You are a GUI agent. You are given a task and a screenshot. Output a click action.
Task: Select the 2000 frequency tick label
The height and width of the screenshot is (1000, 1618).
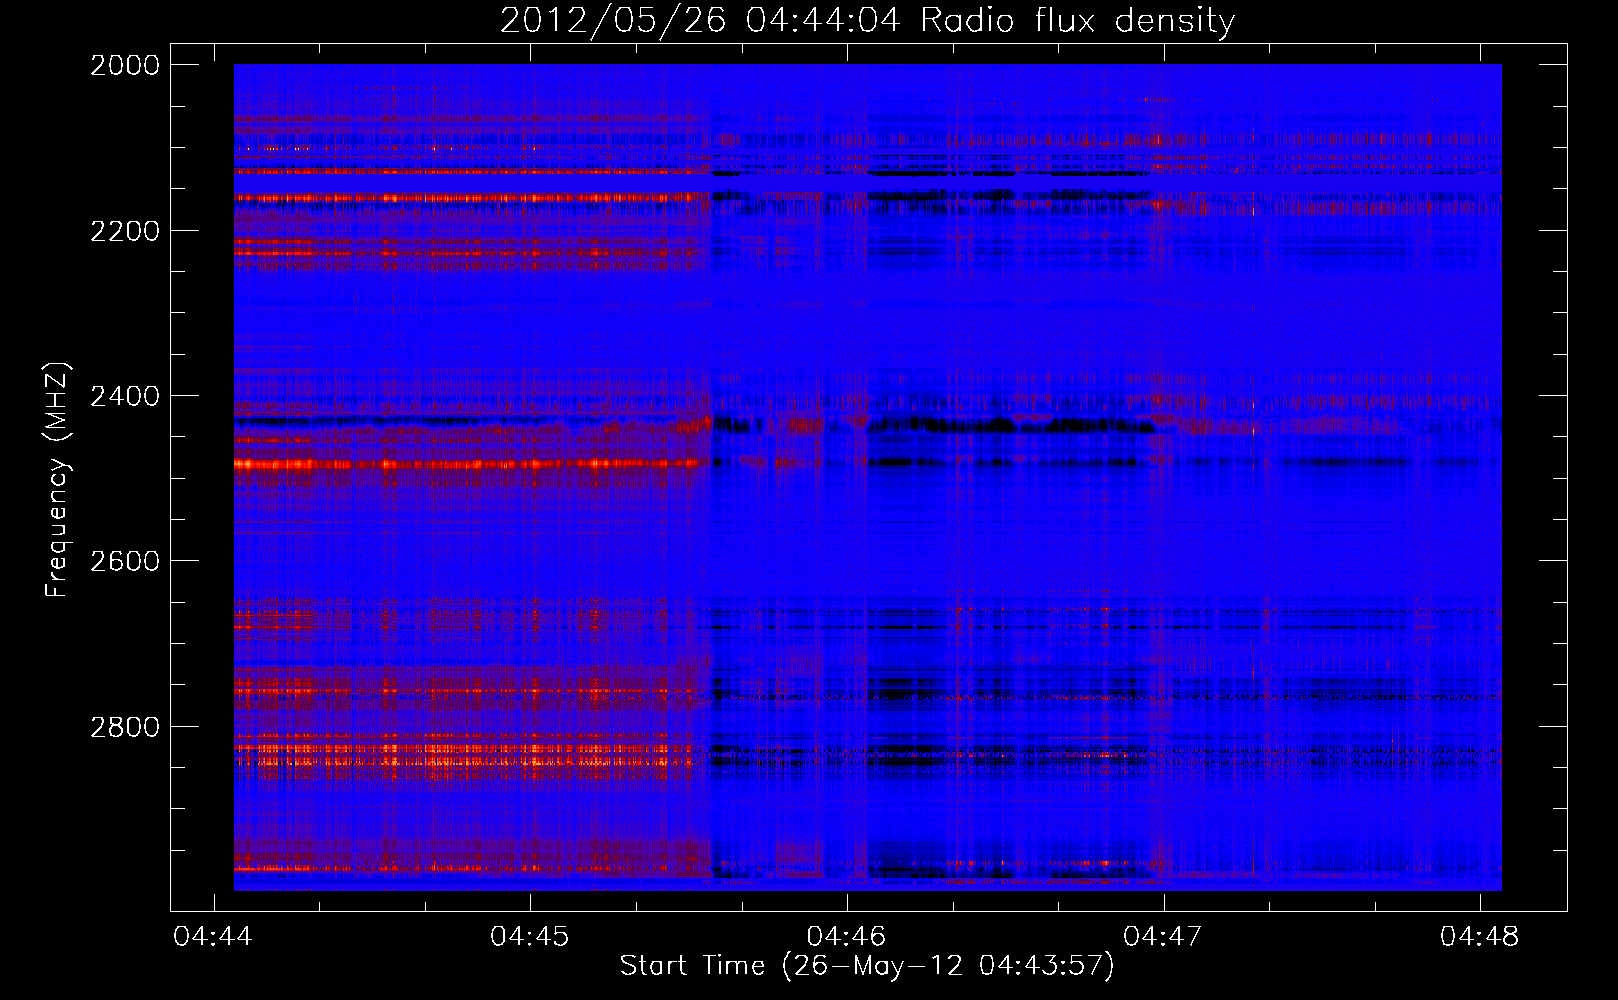click(125, 65)
